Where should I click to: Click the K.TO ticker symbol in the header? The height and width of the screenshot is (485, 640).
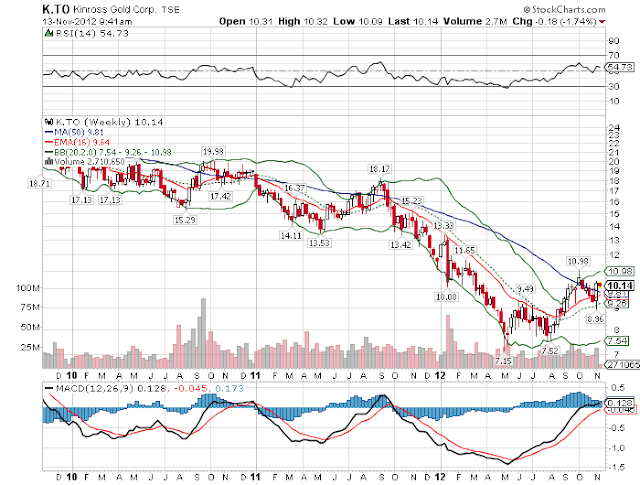tap(56, 9)
